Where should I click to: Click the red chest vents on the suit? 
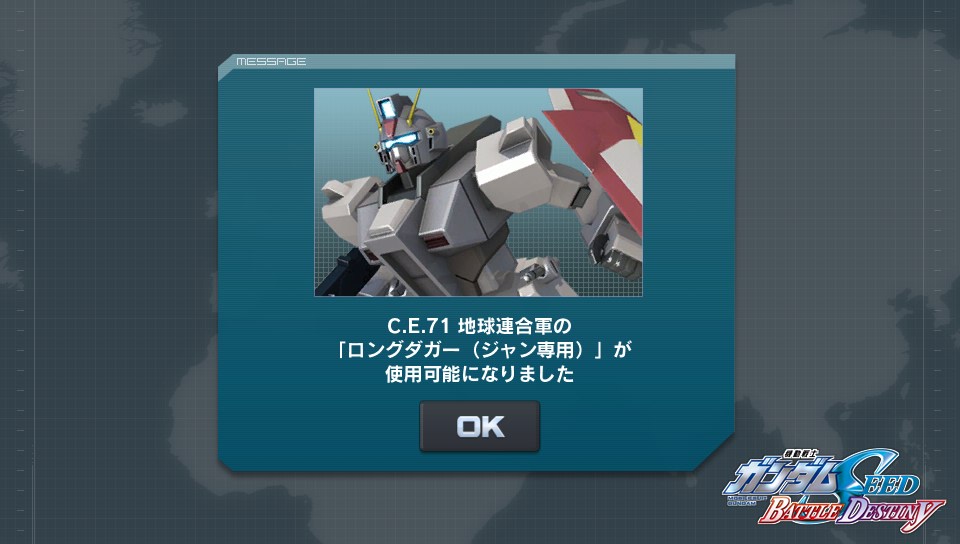[438, 242]
